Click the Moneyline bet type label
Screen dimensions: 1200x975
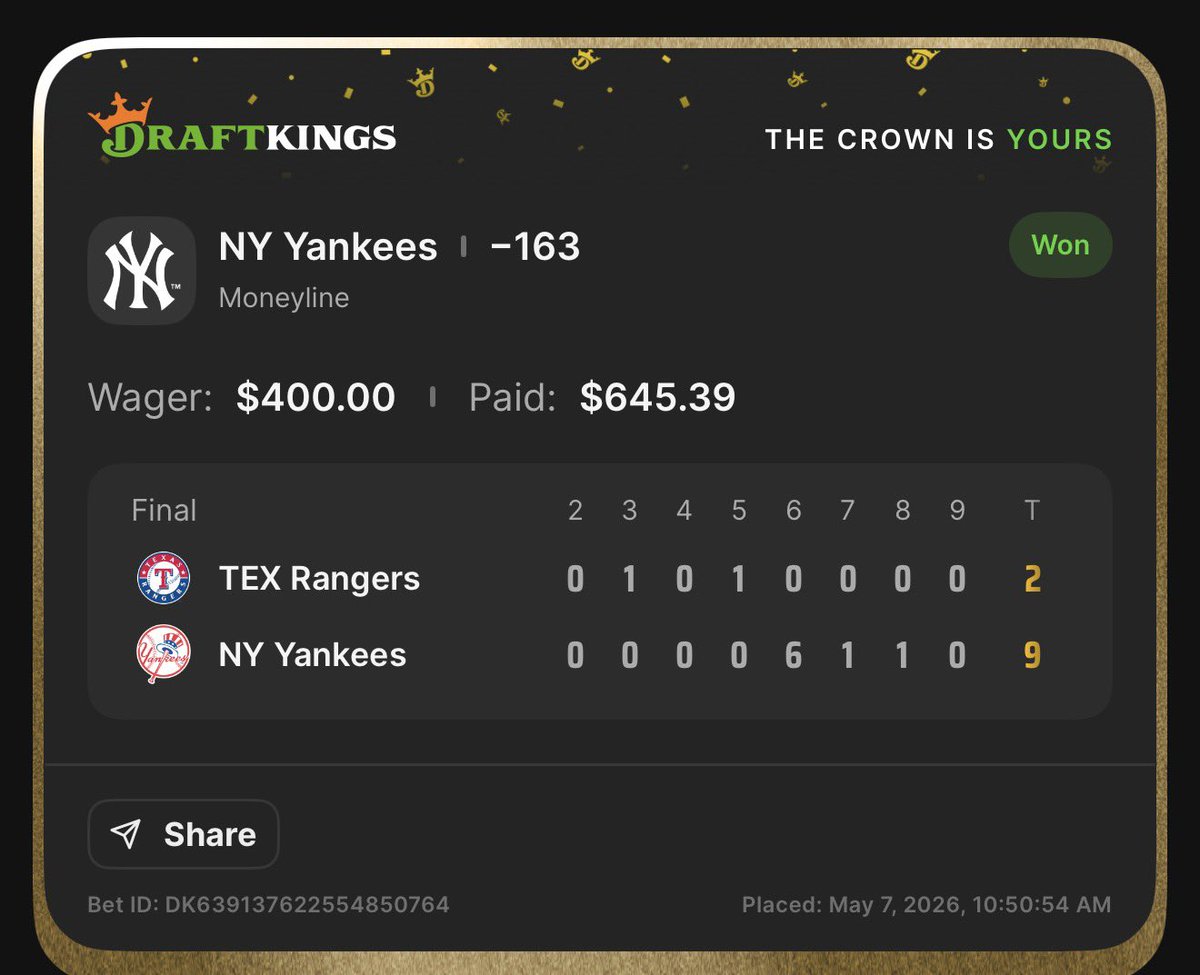click(284, 298)
